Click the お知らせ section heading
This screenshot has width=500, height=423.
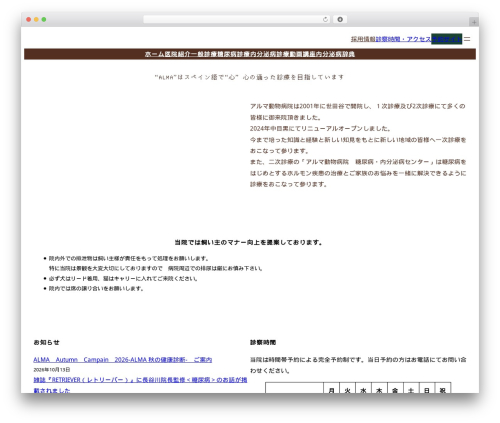point(46,342)
